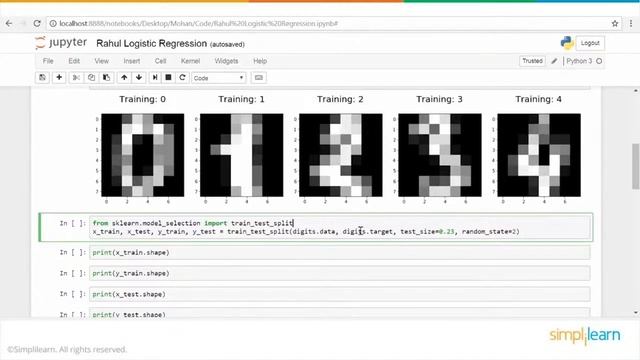
Task: Click the save and checkpoint icon
Action: click(42, 78)
